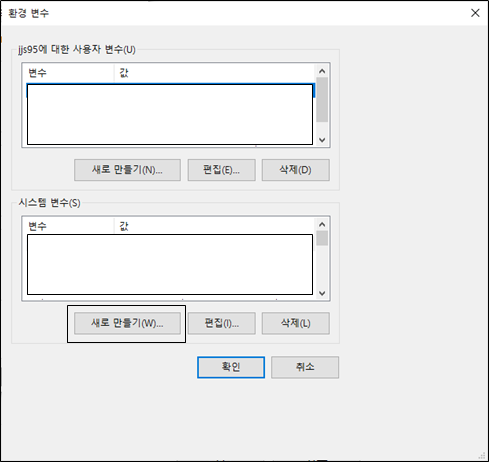Click the system variables scrollbar thumb

coord(322,238)
